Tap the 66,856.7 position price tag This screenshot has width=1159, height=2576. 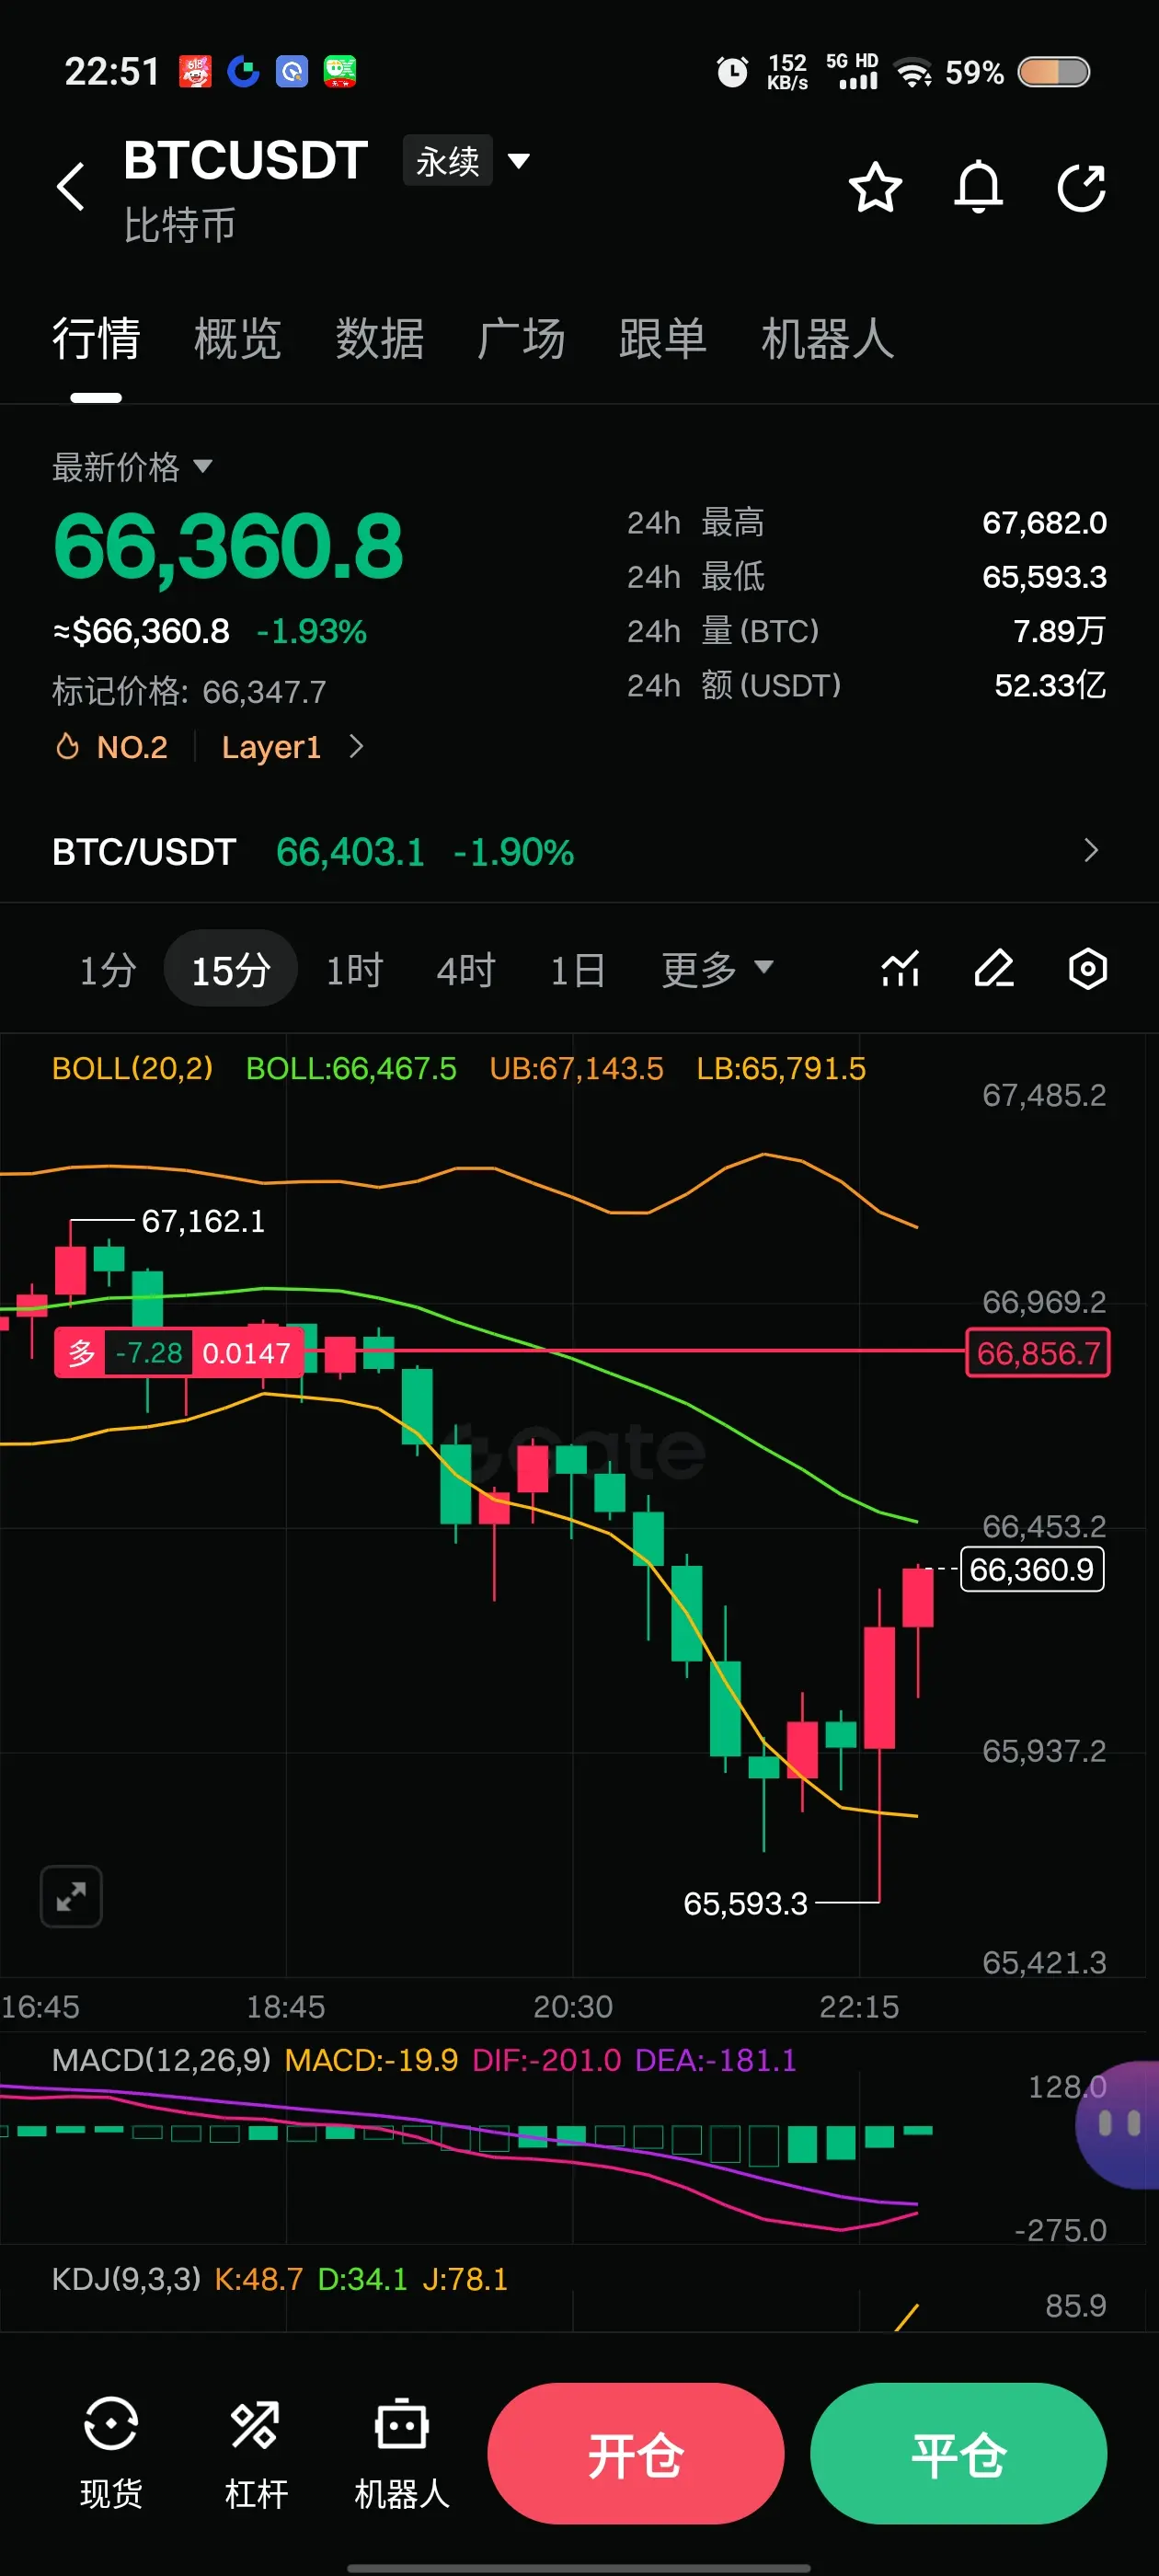[1038, 1353]
